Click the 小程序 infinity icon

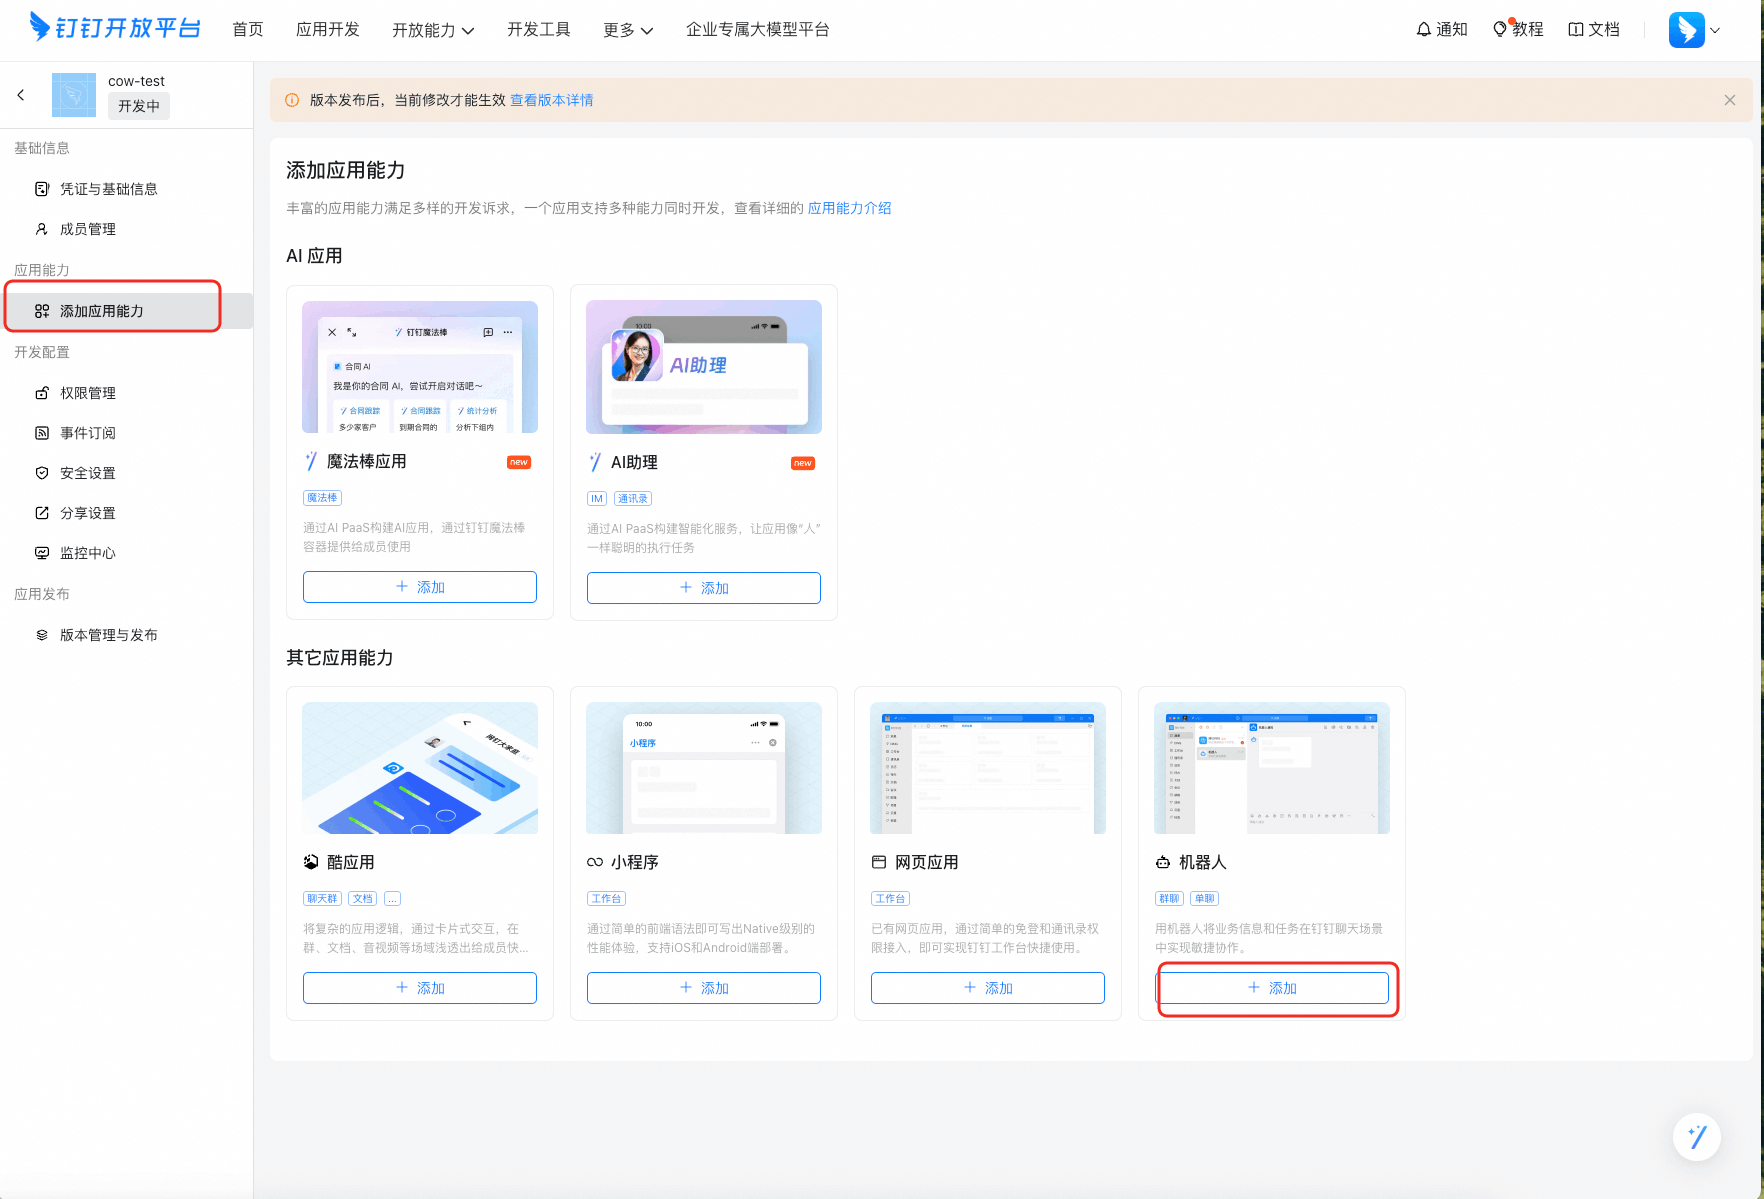(595, 862)
